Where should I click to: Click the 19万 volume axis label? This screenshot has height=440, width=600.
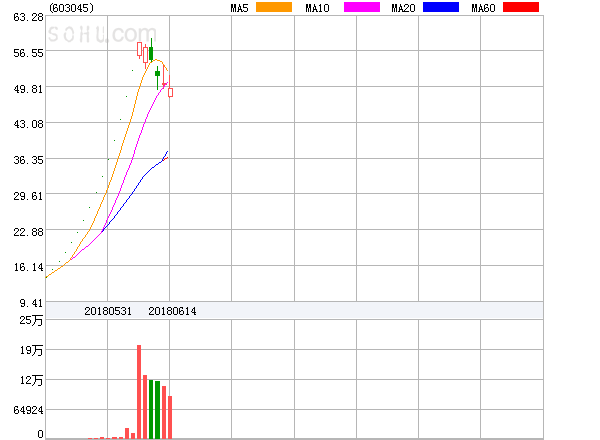click(x=31, y=350)
